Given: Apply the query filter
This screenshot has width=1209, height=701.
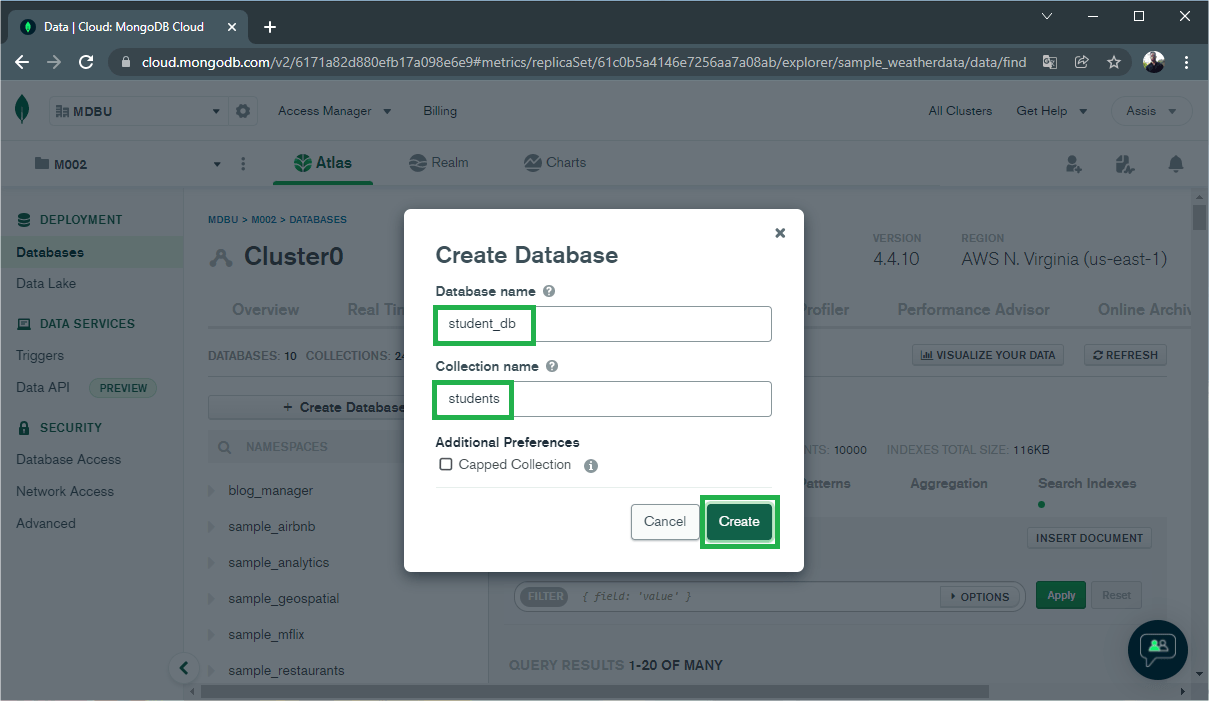Looking at the screenshot, I should (x=1061, y=595).
